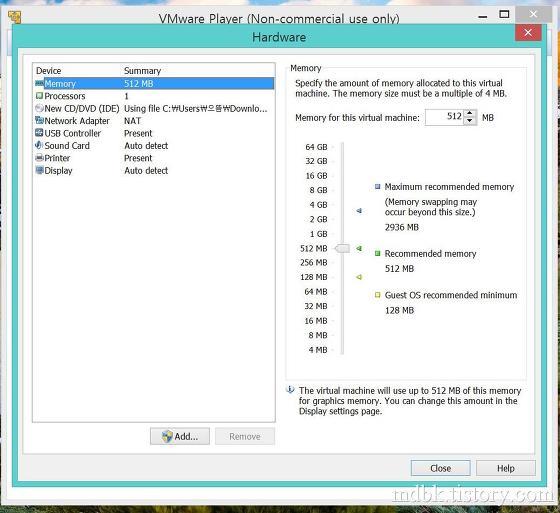This screenshot has height=513, width=560.
Task: Click the '2936 MB' maximum memory value
Action: 402,227
